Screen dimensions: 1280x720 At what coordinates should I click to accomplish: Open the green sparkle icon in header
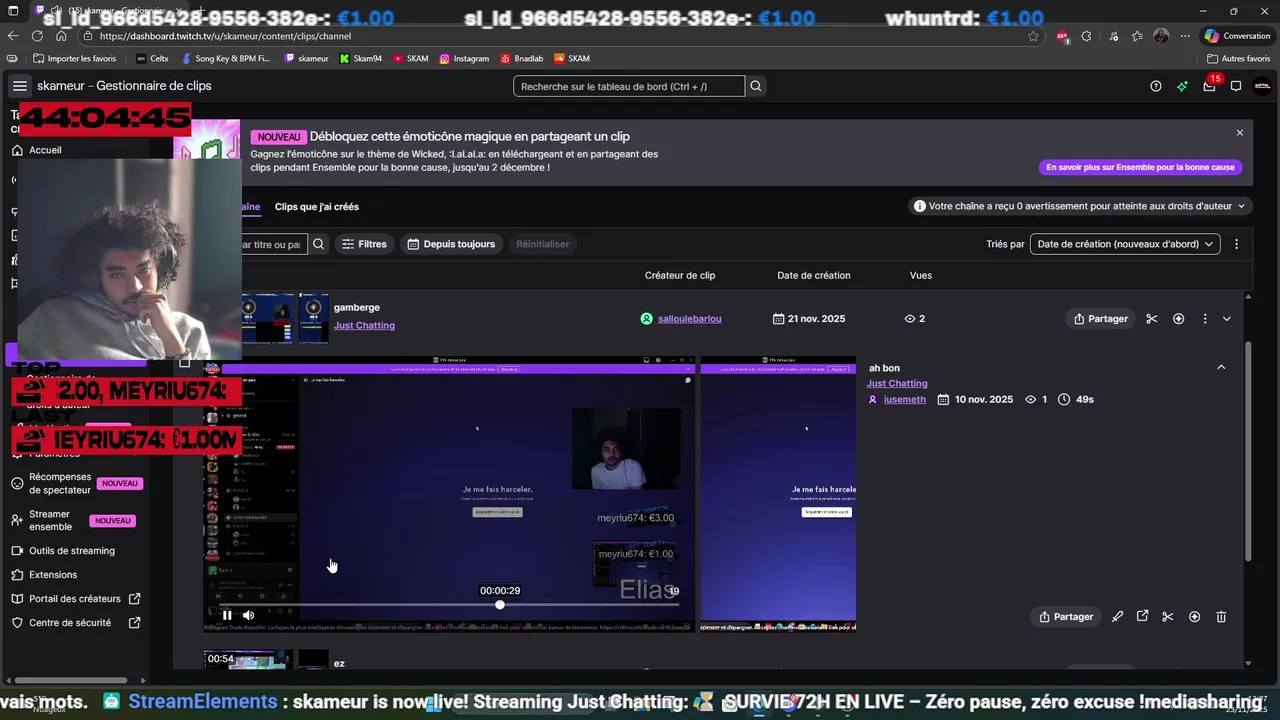tap(1182, 86)
